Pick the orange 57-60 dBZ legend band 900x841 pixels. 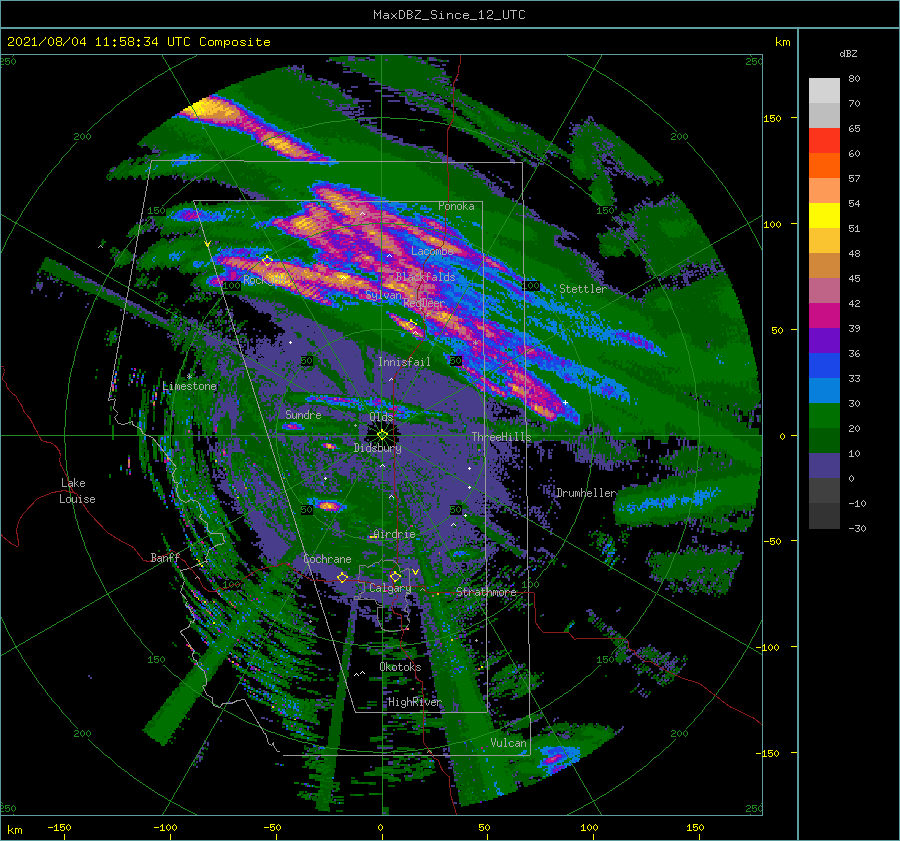coord(824,165)
